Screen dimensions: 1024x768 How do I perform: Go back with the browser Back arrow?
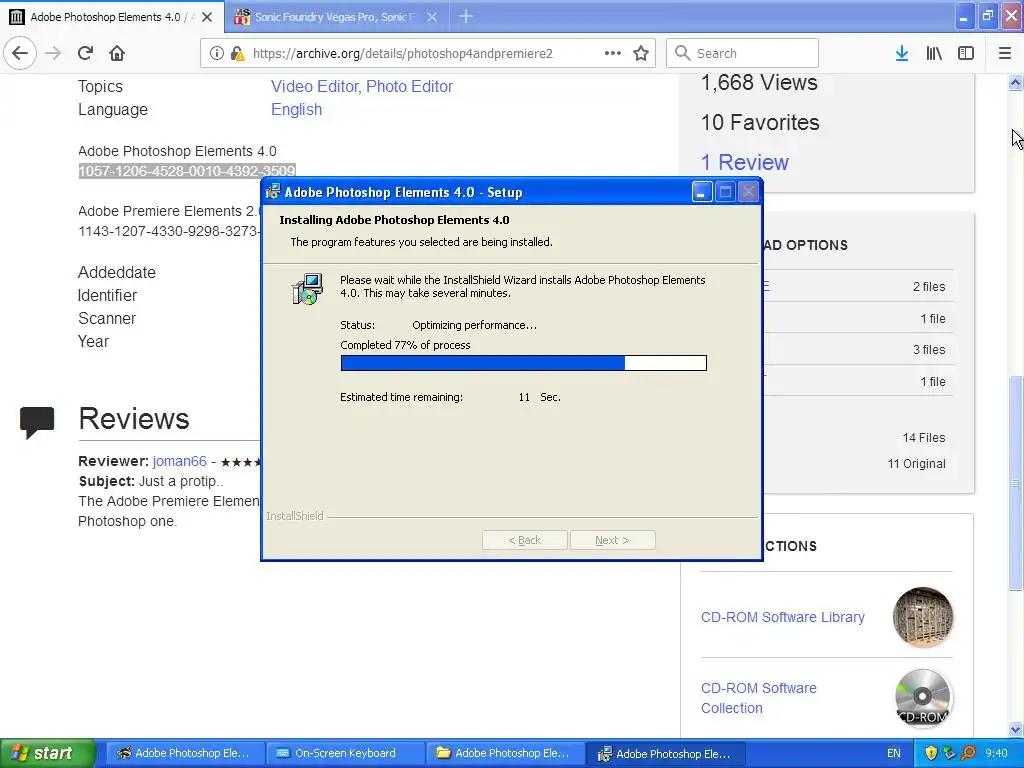(x=20, y=53)
